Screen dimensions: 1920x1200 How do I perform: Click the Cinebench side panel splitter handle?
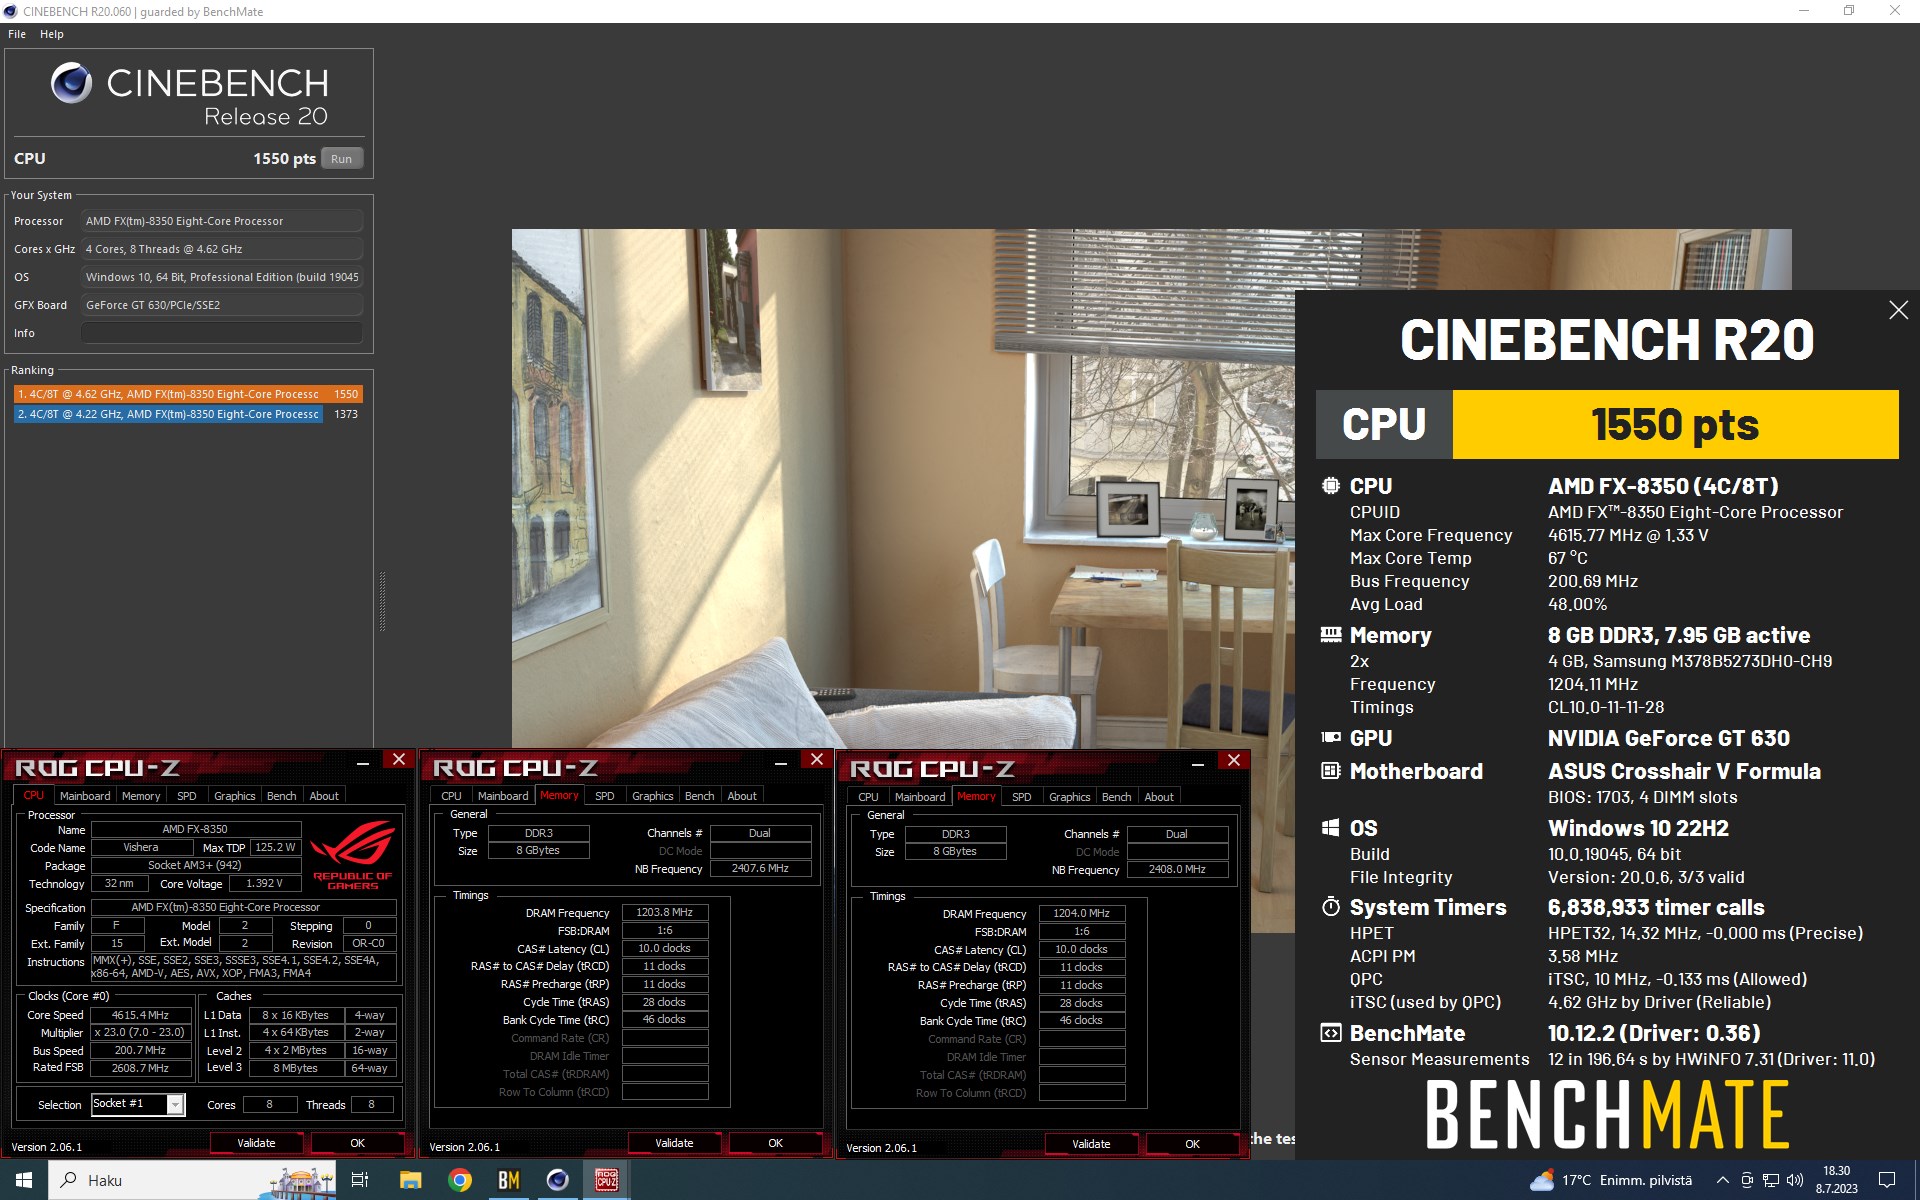click(x=382, y=601)
